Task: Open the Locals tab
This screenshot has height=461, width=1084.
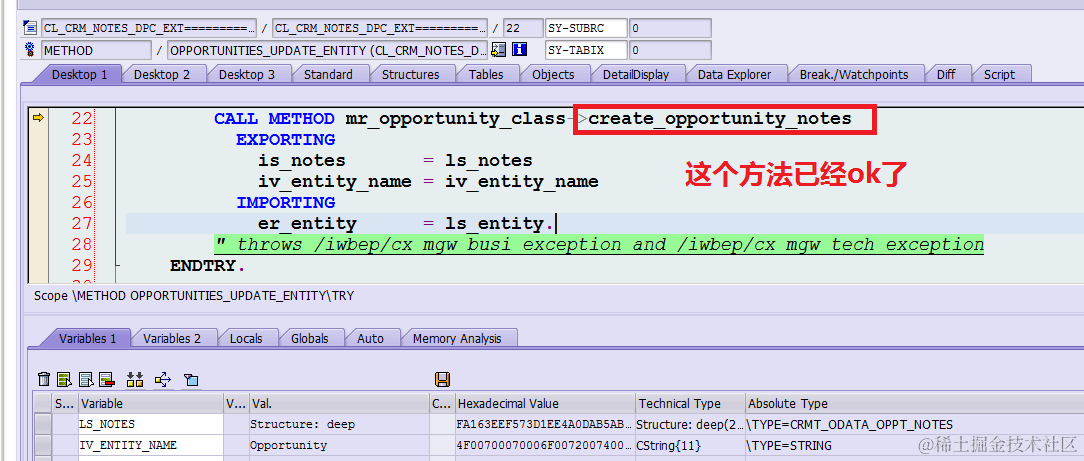Action: (x=246, y=339)
